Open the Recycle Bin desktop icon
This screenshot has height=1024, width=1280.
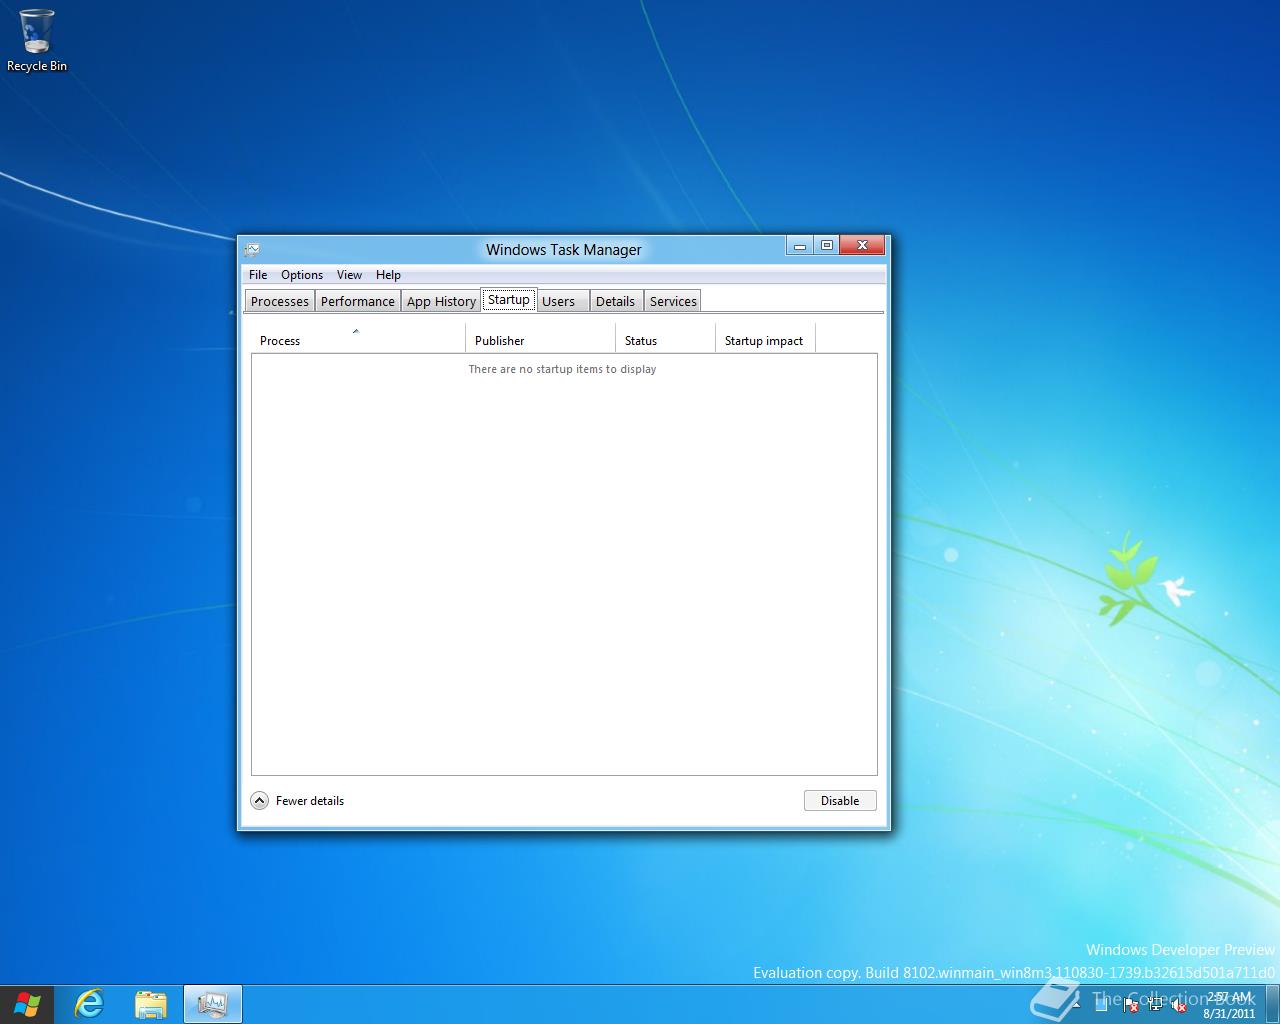[x=37, y=41]
